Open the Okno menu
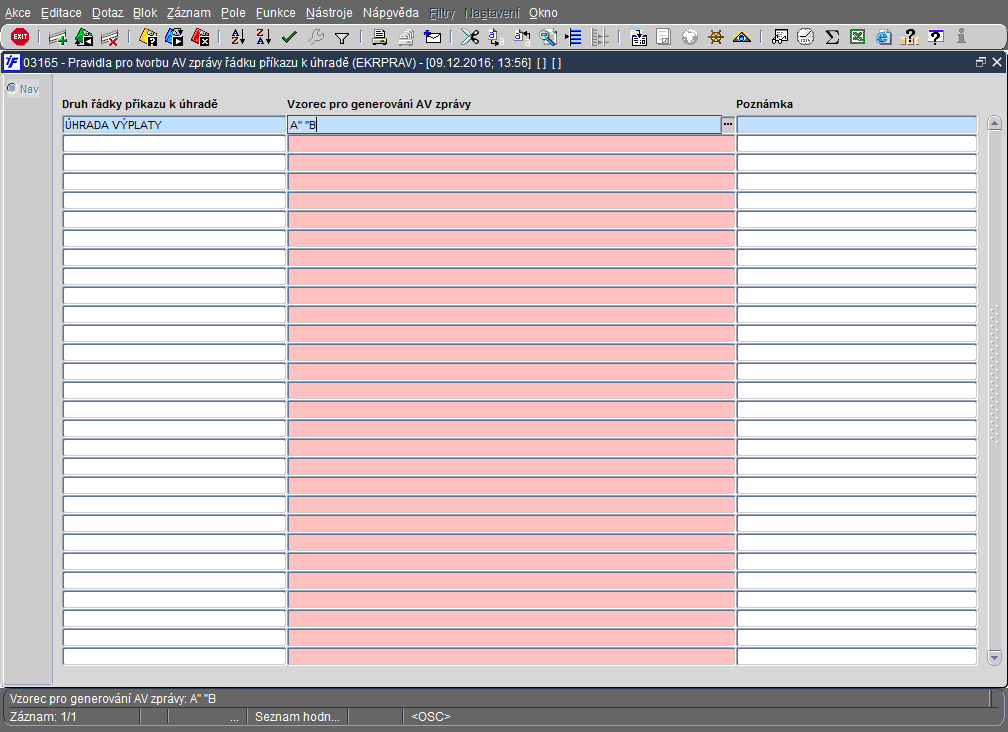The width and height of the screenshot is (1008, 732). click(543, 13)
